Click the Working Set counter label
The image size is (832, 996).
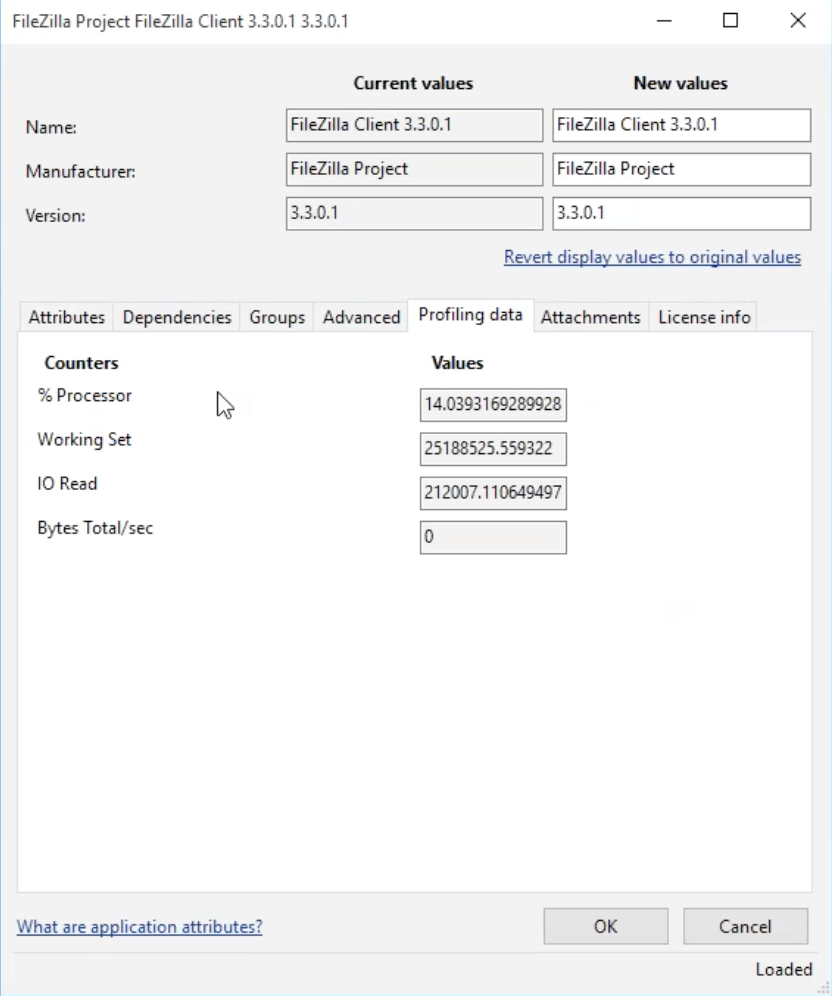(84, 440)
